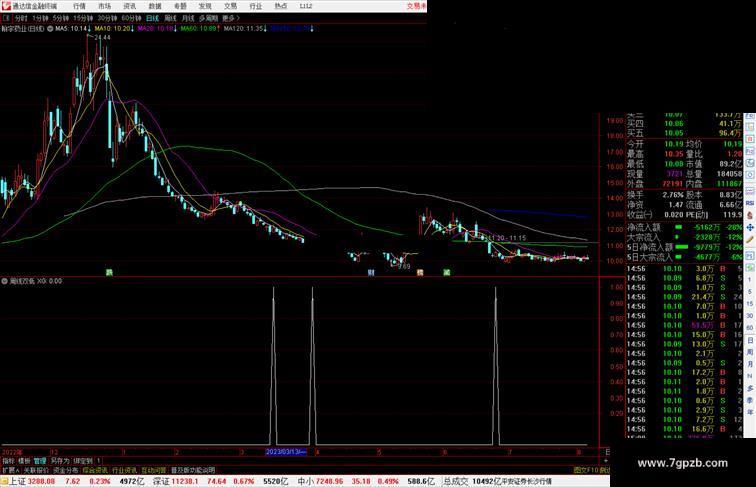Screen dimensions: 756x487
Task: Click the circle icon beside 翰宇药业(日线) label
Action: coord(50,29)
